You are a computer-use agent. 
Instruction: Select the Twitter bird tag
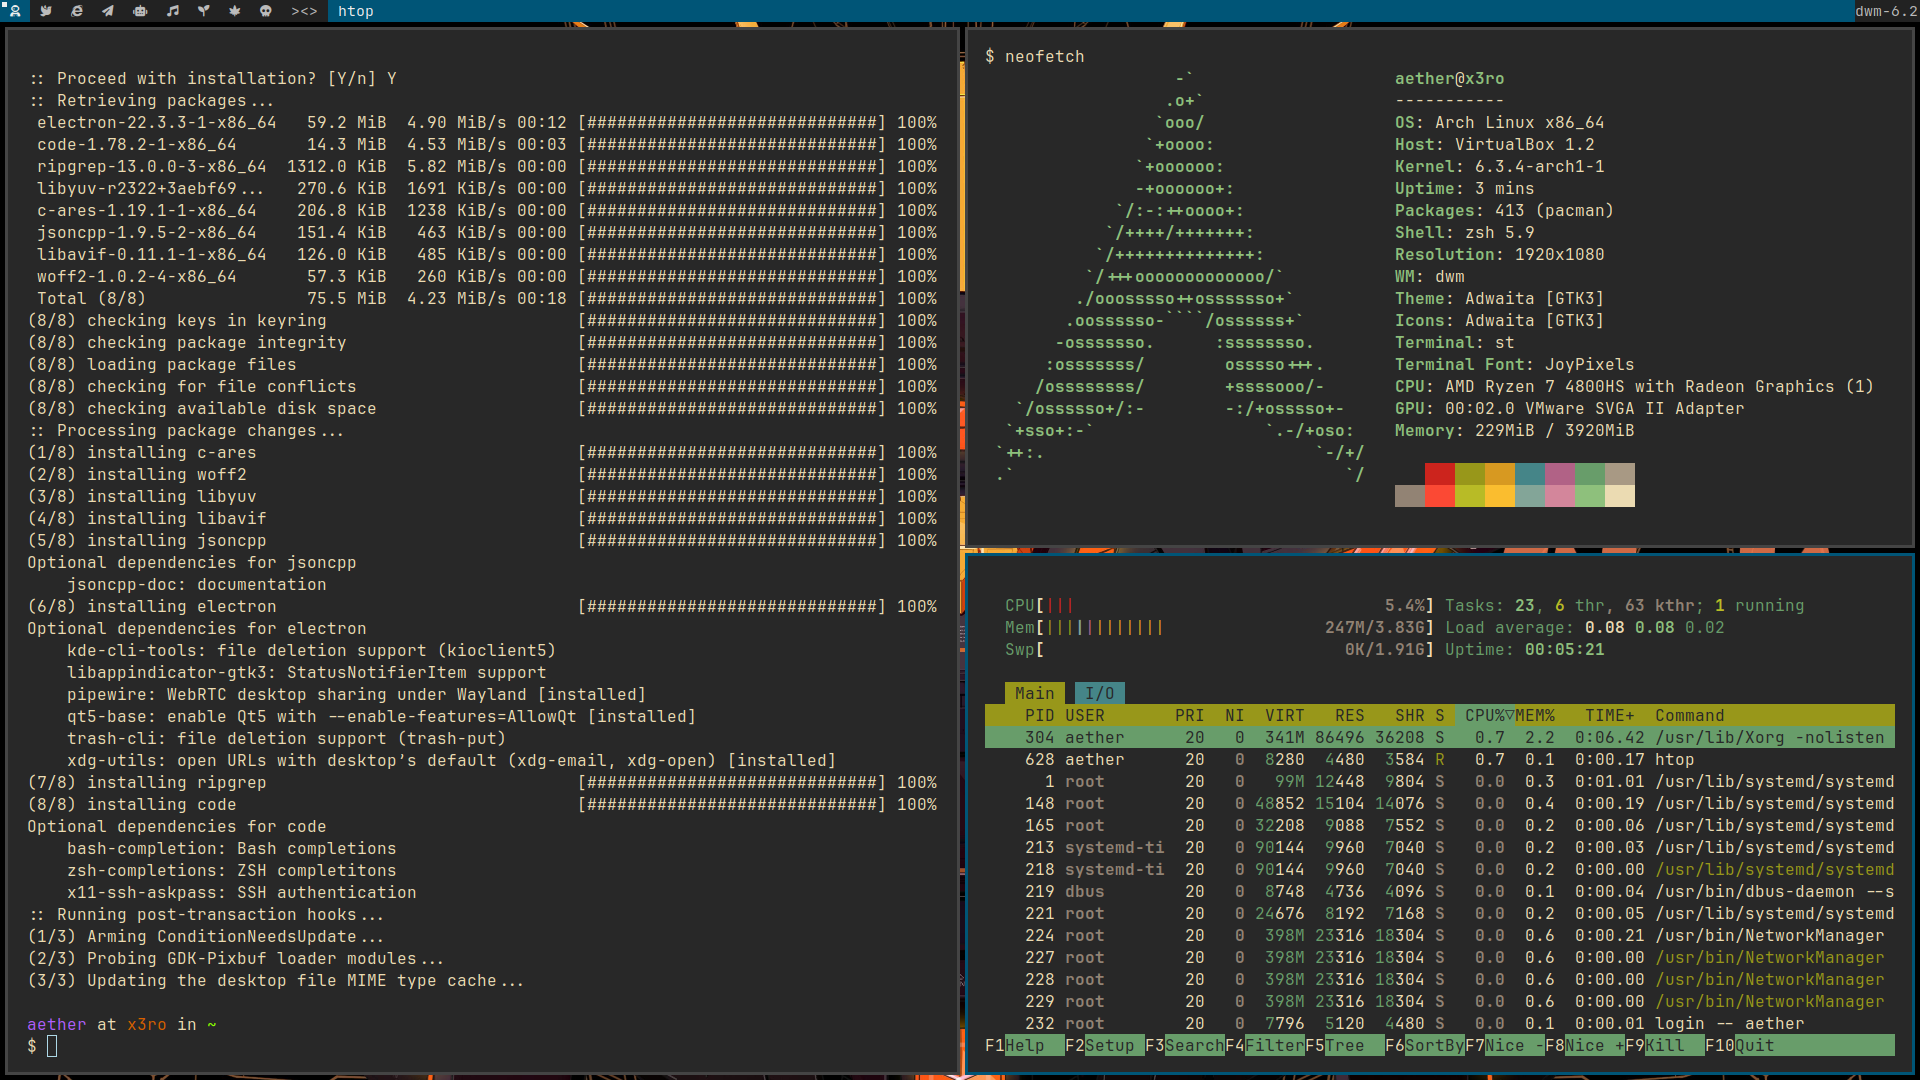[46, 11]
